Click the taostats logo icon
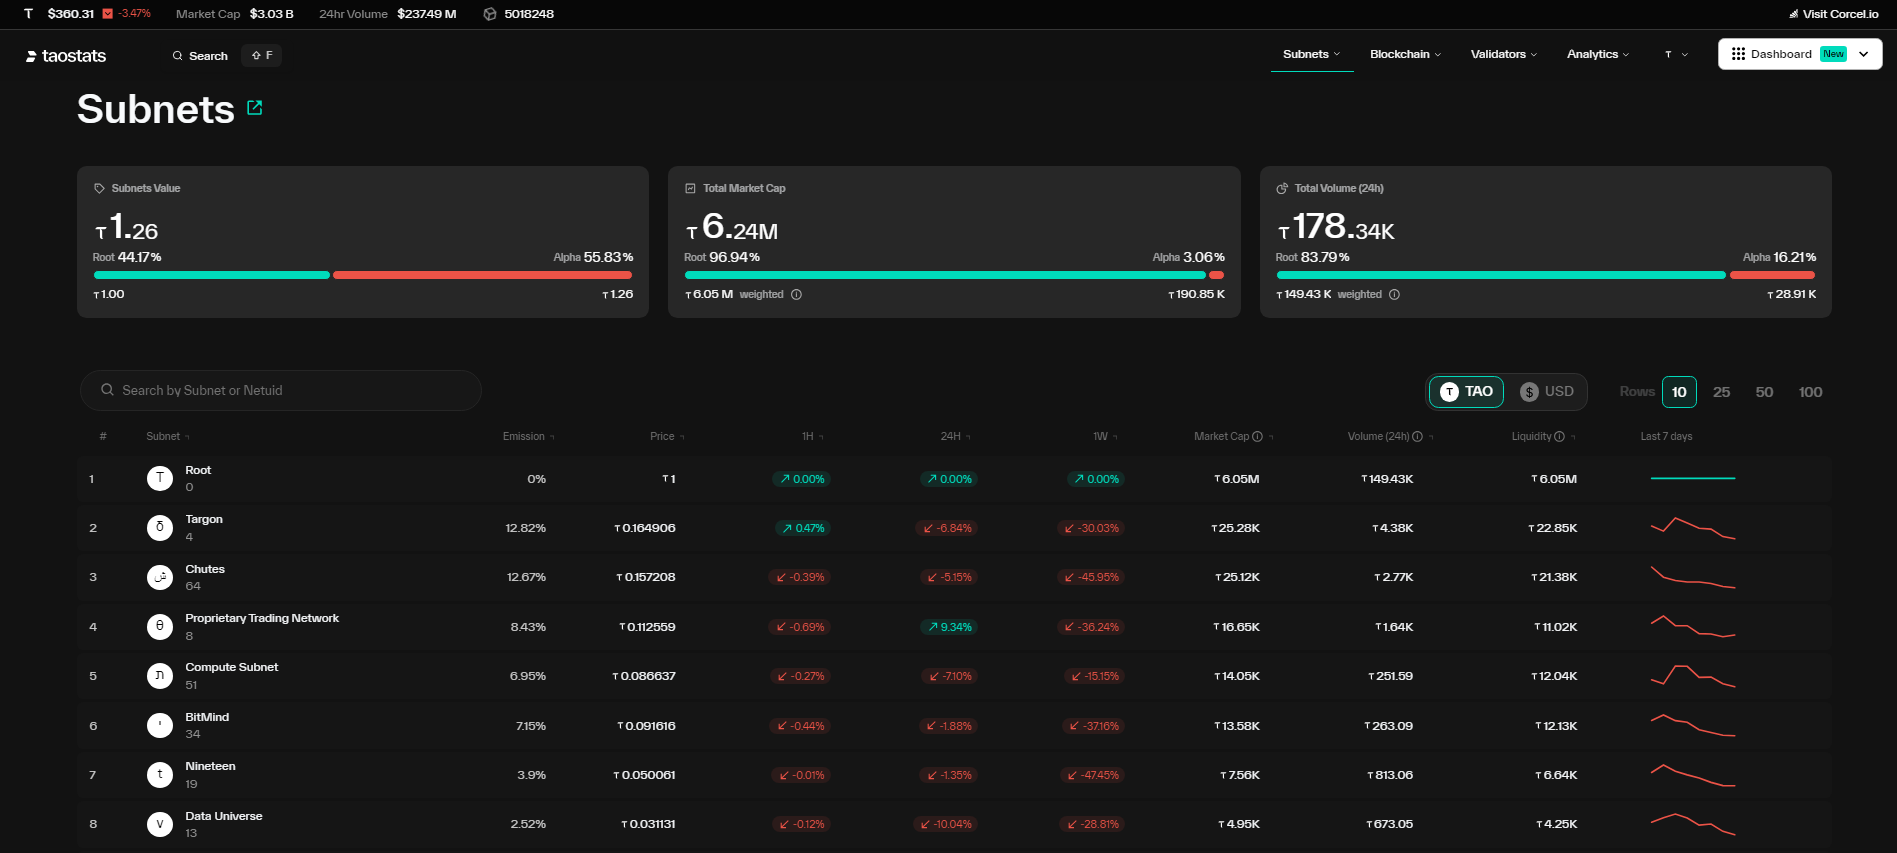The height and width of the screenshot is (853, 1897). click(31, 56)
